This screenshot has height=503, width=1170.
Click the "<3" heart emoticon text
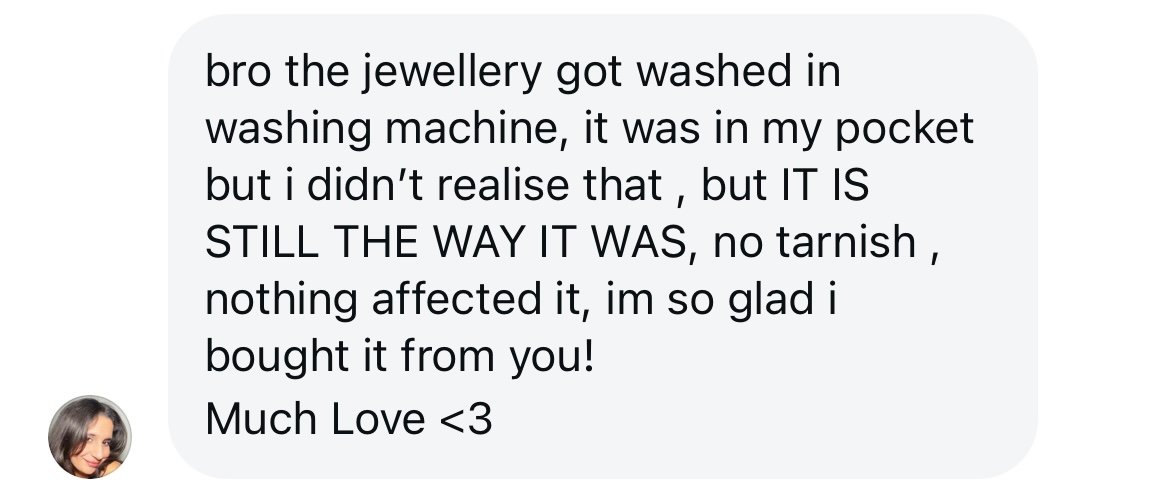pyautogui.click(x=466, y=419)
